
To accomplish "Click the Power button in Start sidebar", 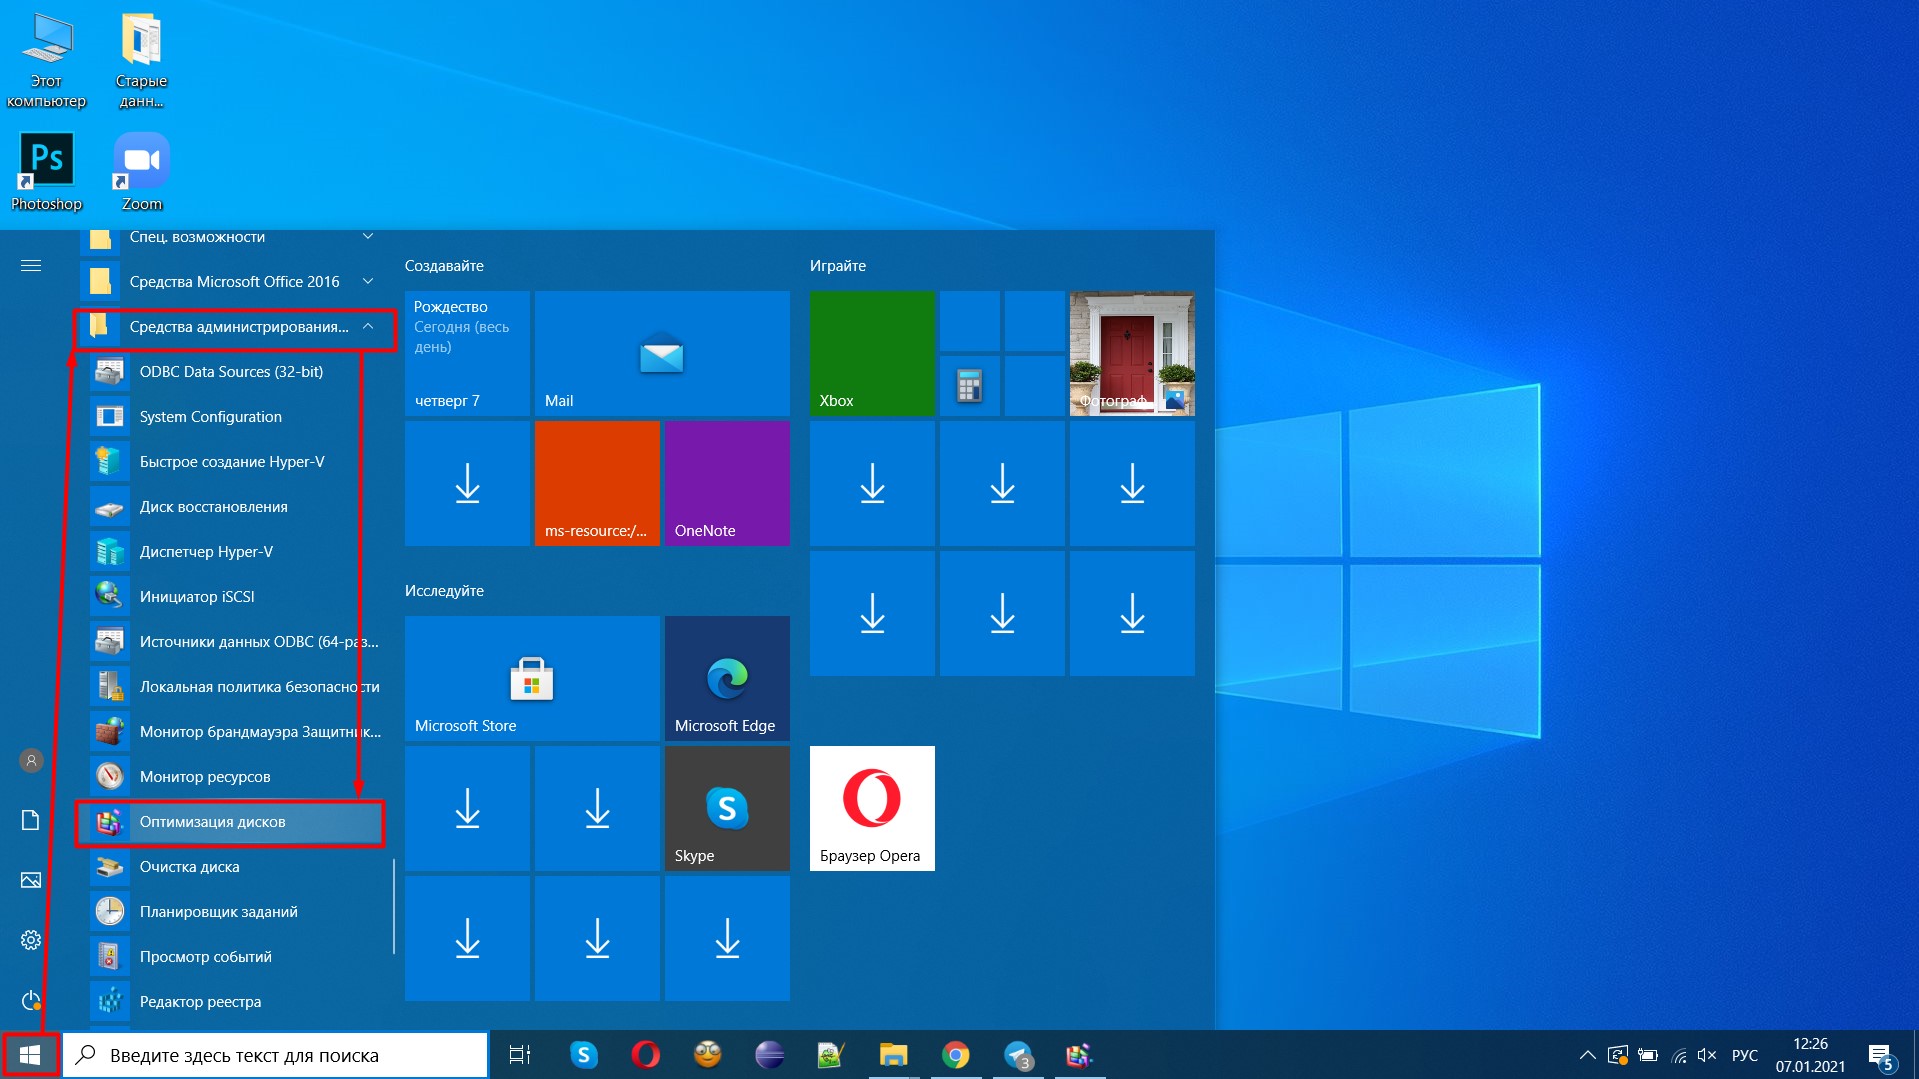I will point(31,1000).
